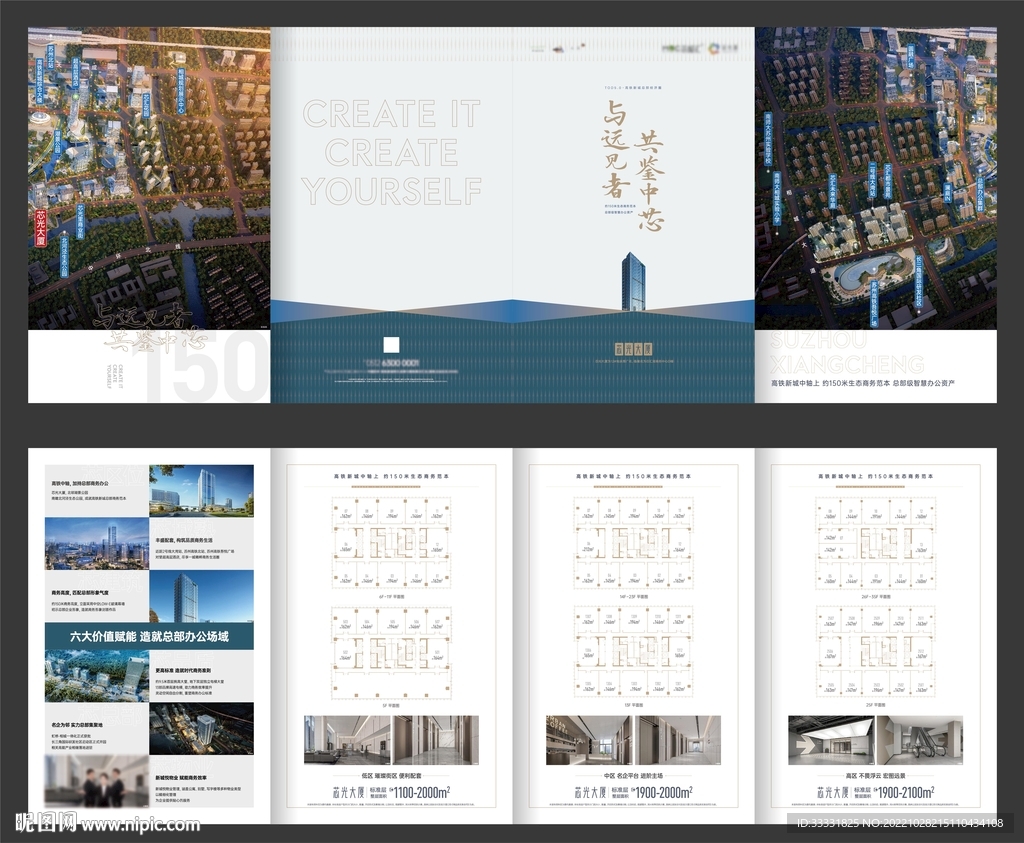
Task: Open the Urban Coffee interior photo on mid-zone page
Action: click(x=589, y=740)
